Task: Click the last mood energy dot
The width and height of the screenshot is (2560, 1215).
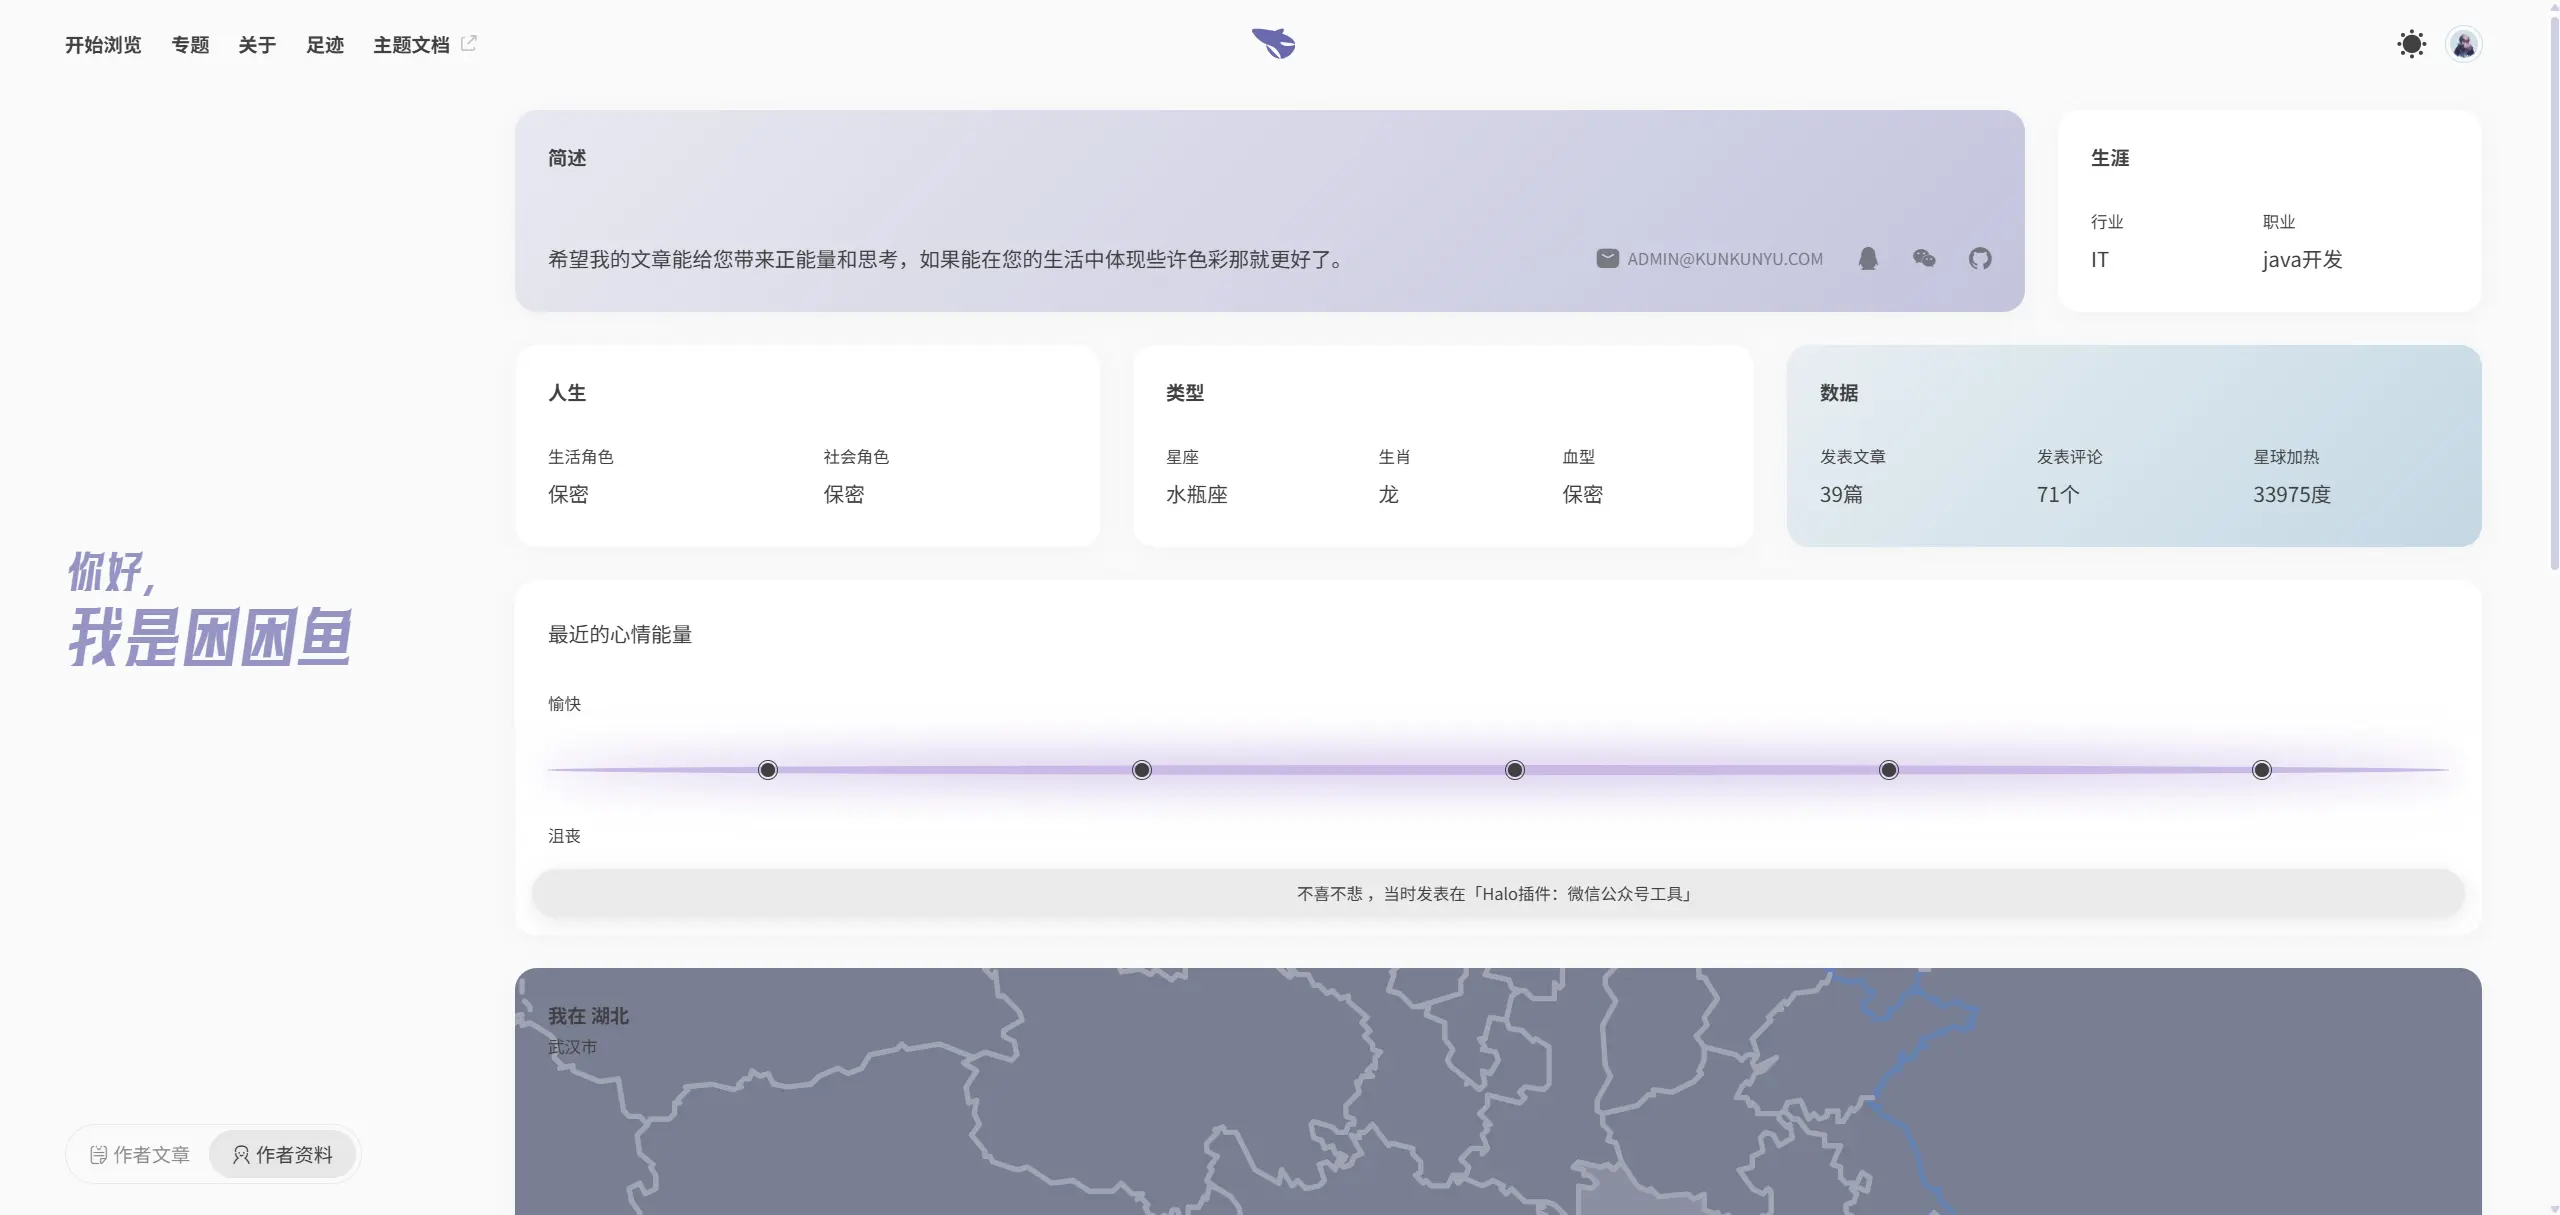Action: click(x=2261, y=770)
